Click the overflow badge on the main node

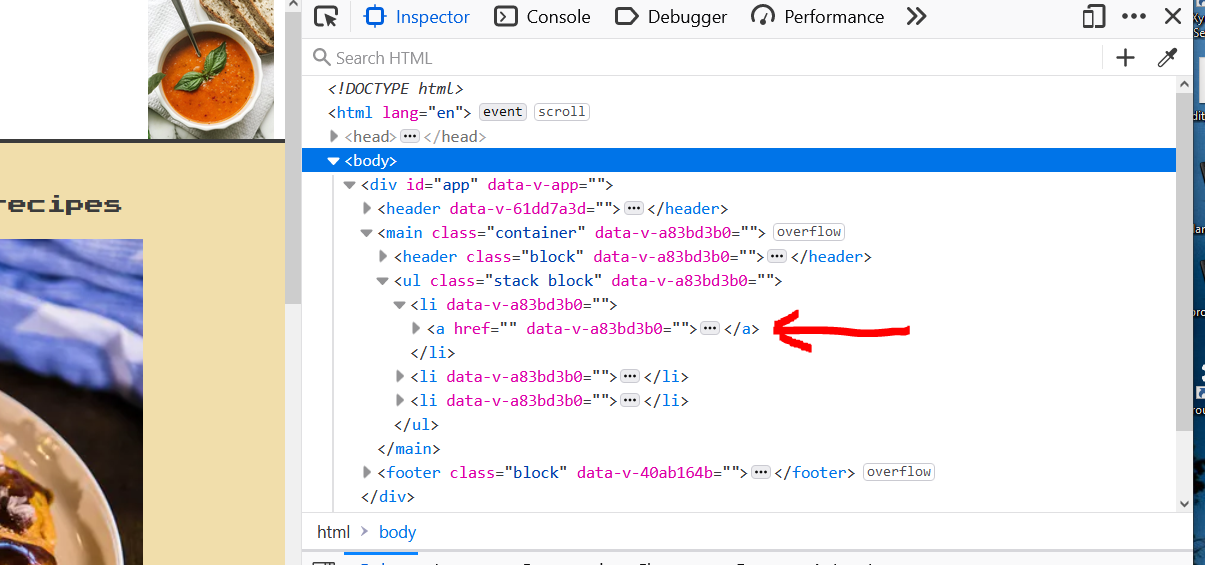(x=809, y=232)
